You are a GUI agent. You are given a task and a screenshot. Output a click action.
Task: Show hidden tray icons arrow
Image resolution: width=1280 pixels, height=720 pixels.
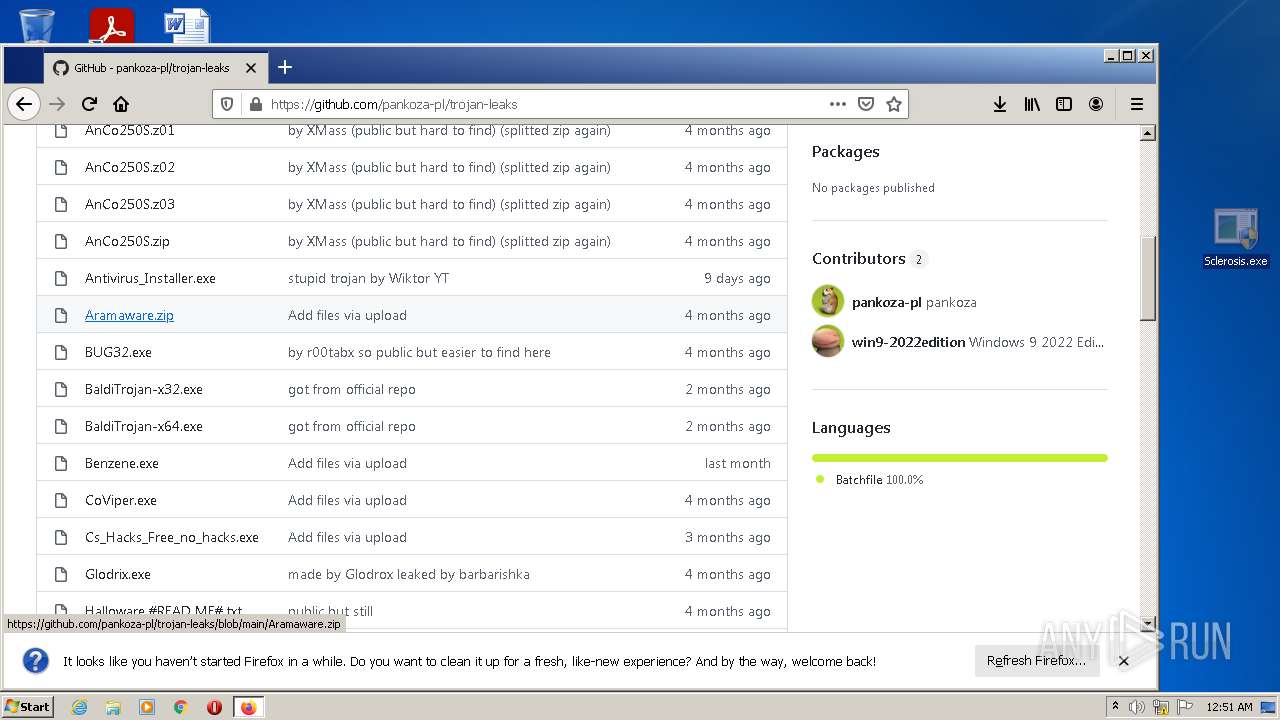tap(1115, 707)
